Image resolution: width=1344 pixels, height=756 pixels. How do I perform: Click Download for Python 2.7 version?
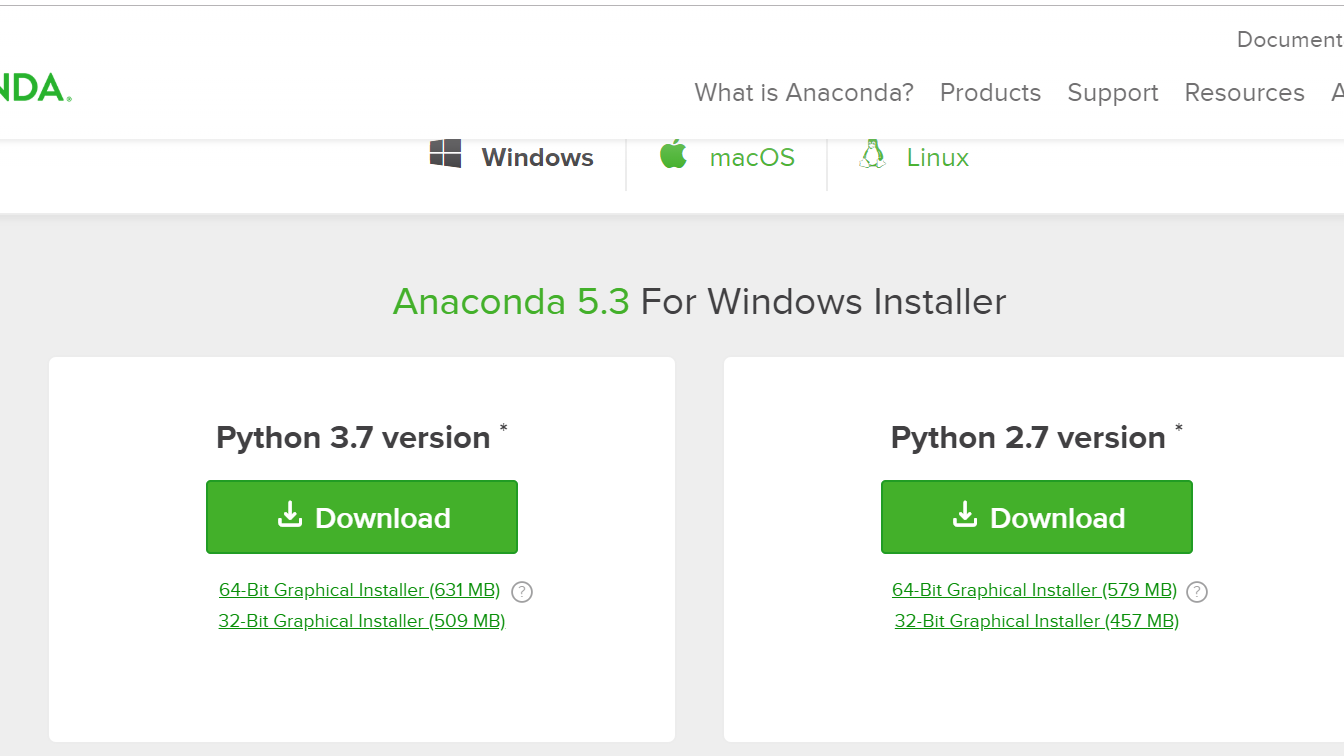click(1036, 516)
